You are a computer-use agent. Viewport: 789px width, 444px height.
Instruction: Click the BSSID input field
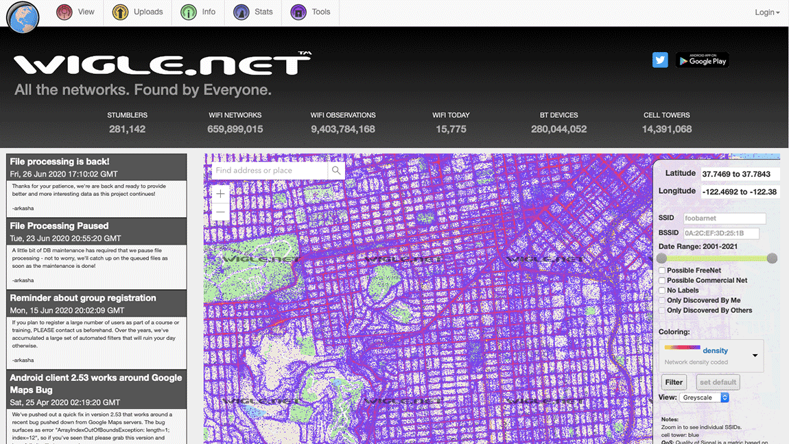(x=721, y=233)
